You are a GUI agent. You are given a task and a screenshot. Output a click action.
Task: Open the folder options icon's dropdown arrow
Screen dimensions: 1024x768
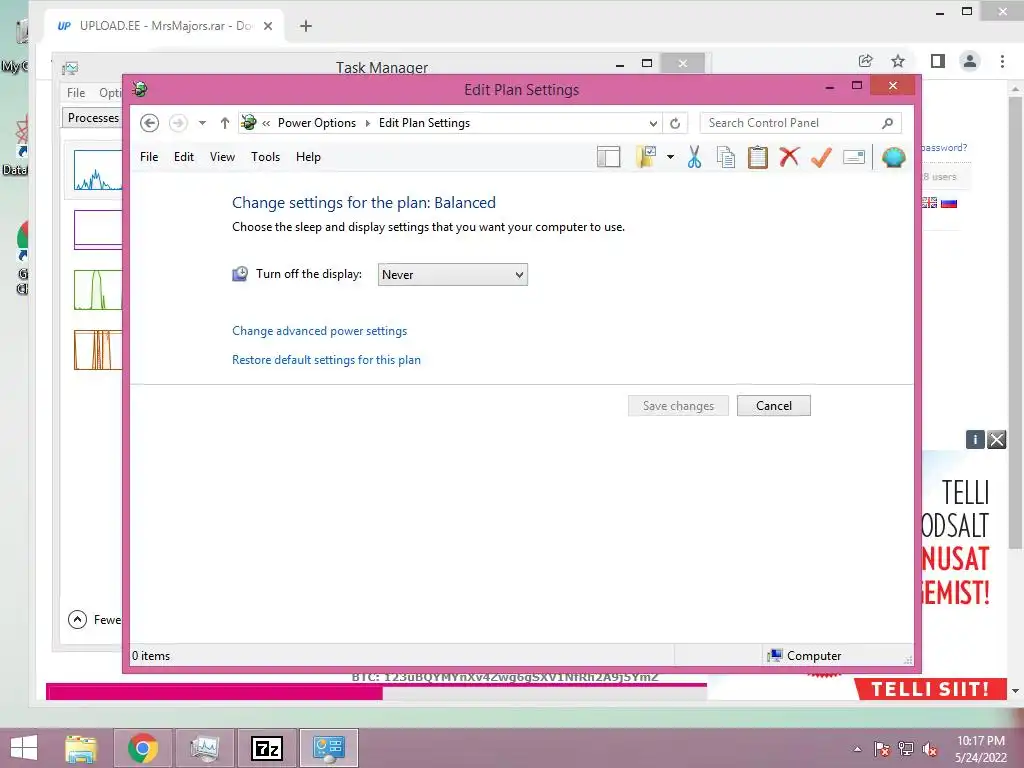pos(670,157)
